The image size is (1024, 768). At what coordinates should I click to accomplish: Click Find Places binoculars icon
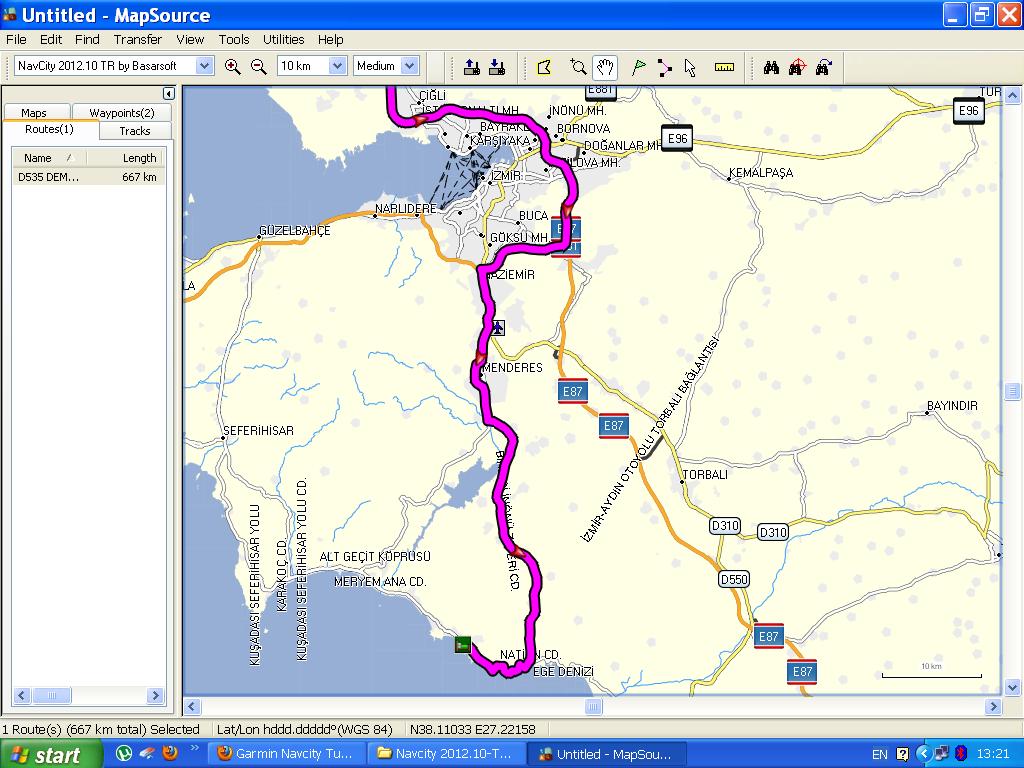771,67
